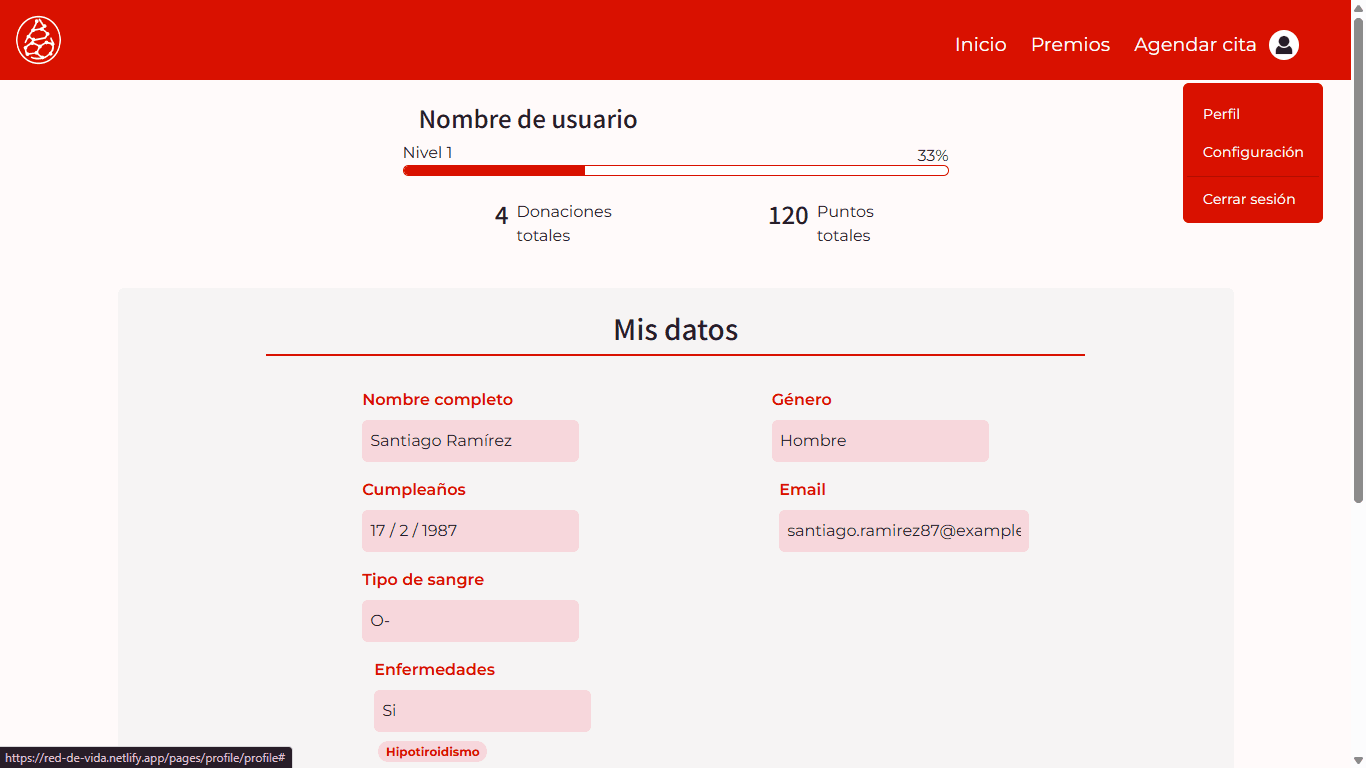Click the Nivel 1 progress bar

[x=675, y=171]
